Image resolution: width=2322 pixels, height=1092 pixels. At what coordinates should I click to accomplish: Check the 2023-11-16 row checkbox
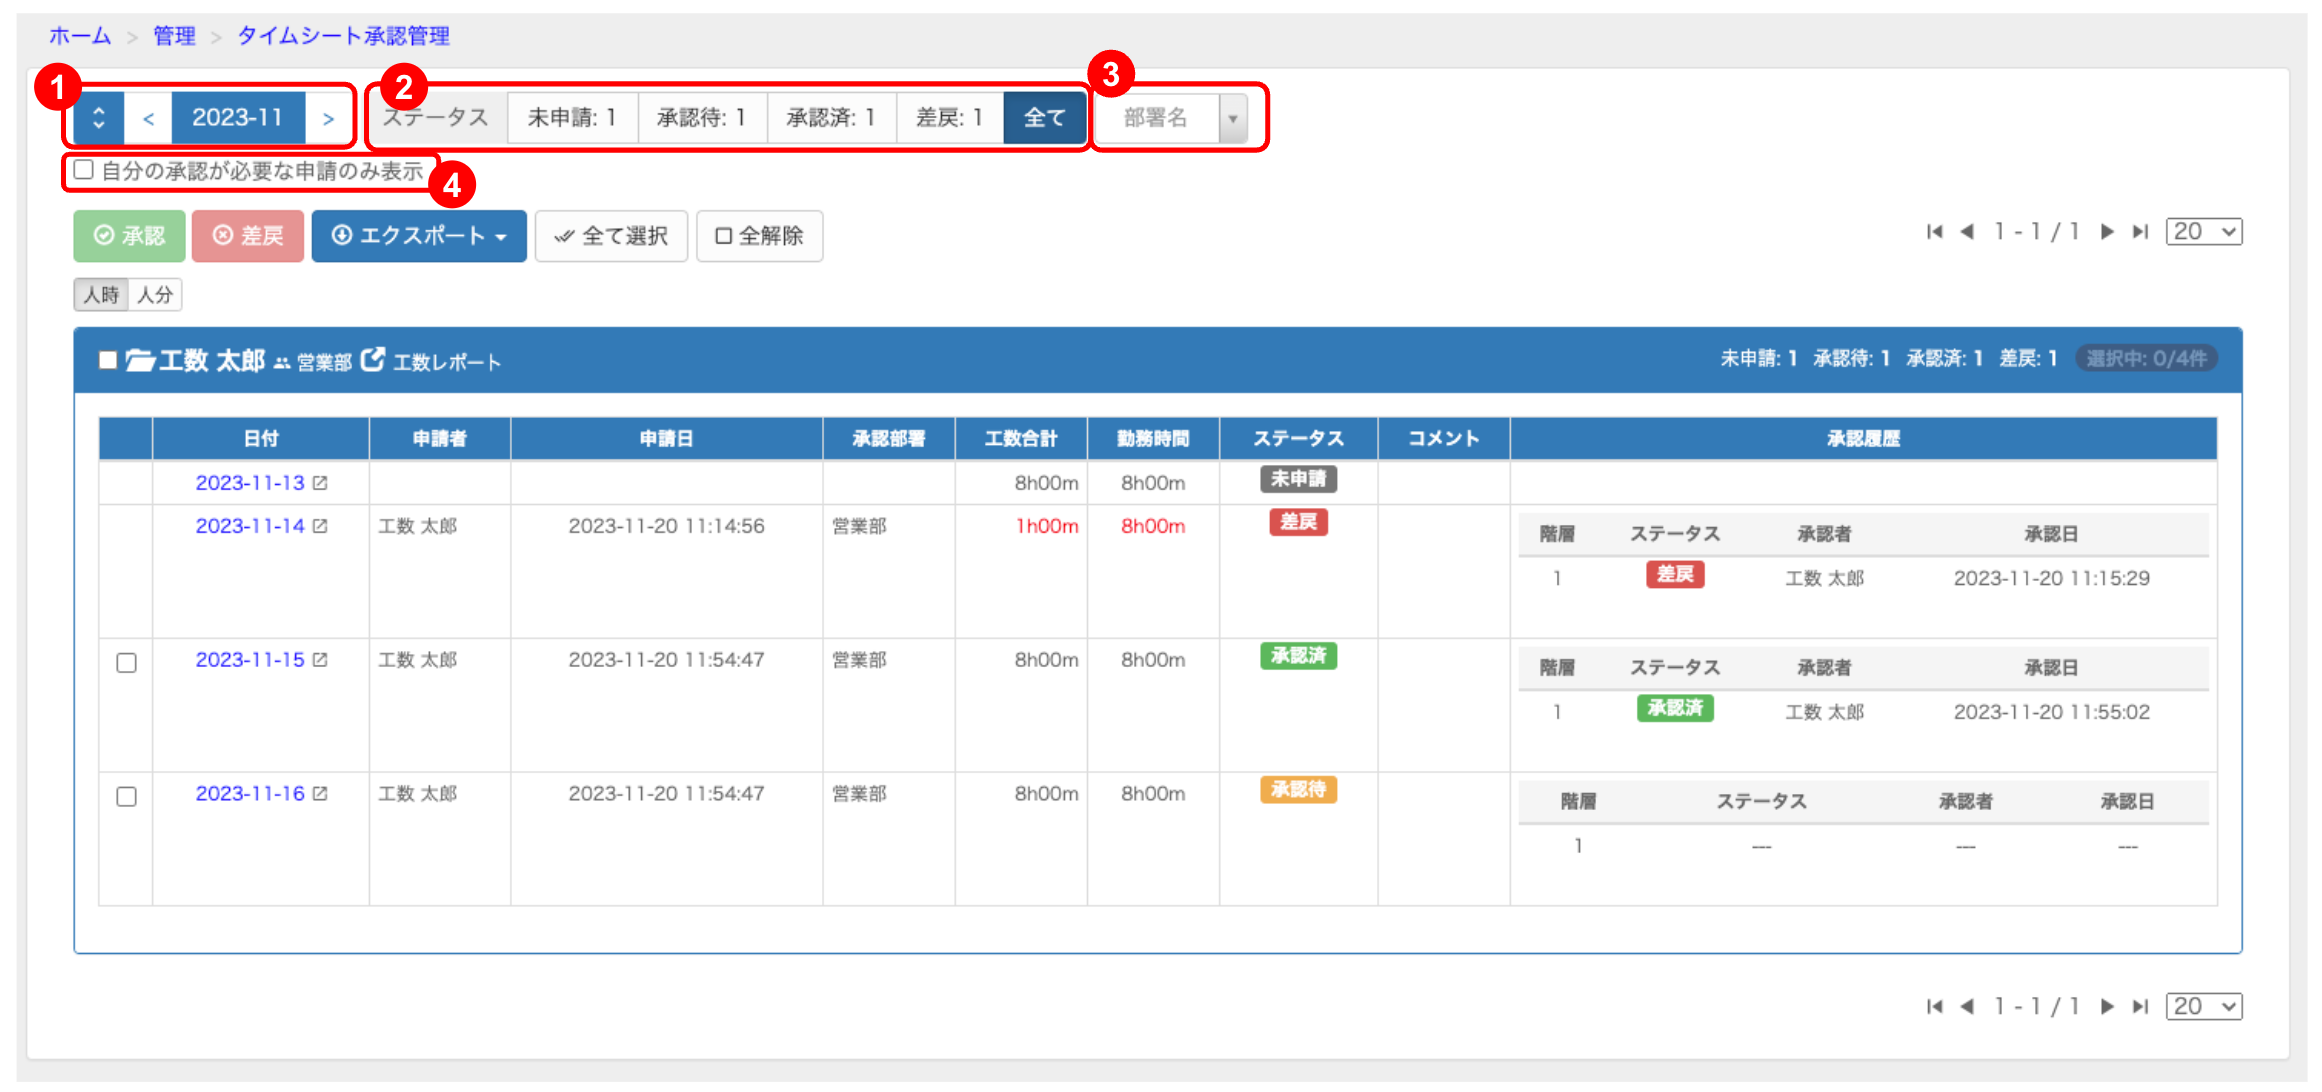point(126,797)
